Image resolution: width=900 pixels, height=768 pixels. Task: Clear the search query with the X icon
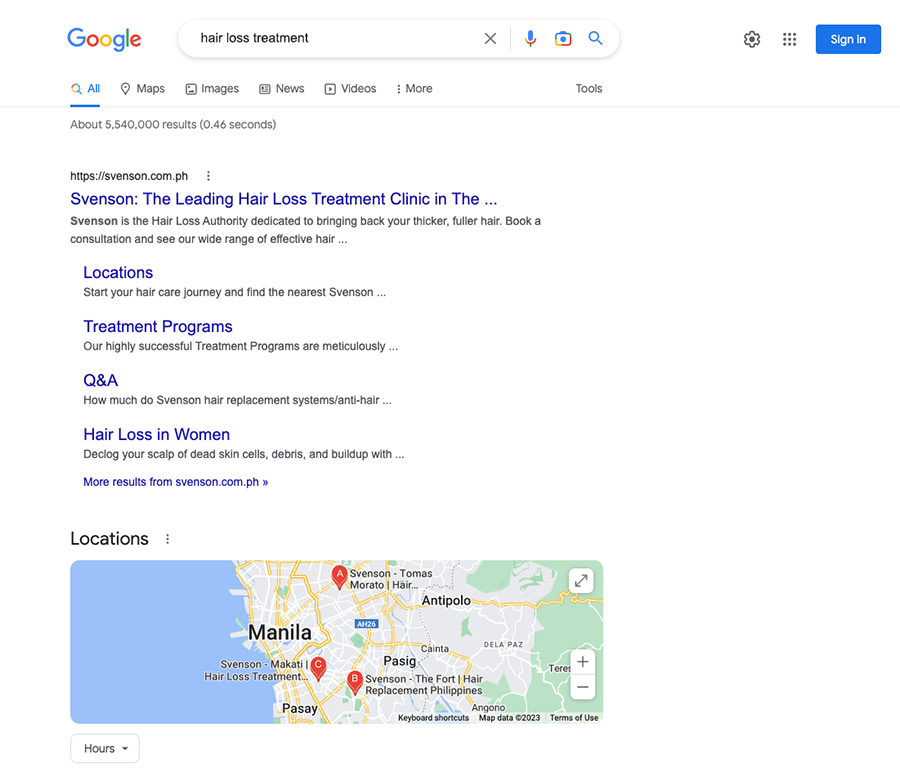[490, 38]
